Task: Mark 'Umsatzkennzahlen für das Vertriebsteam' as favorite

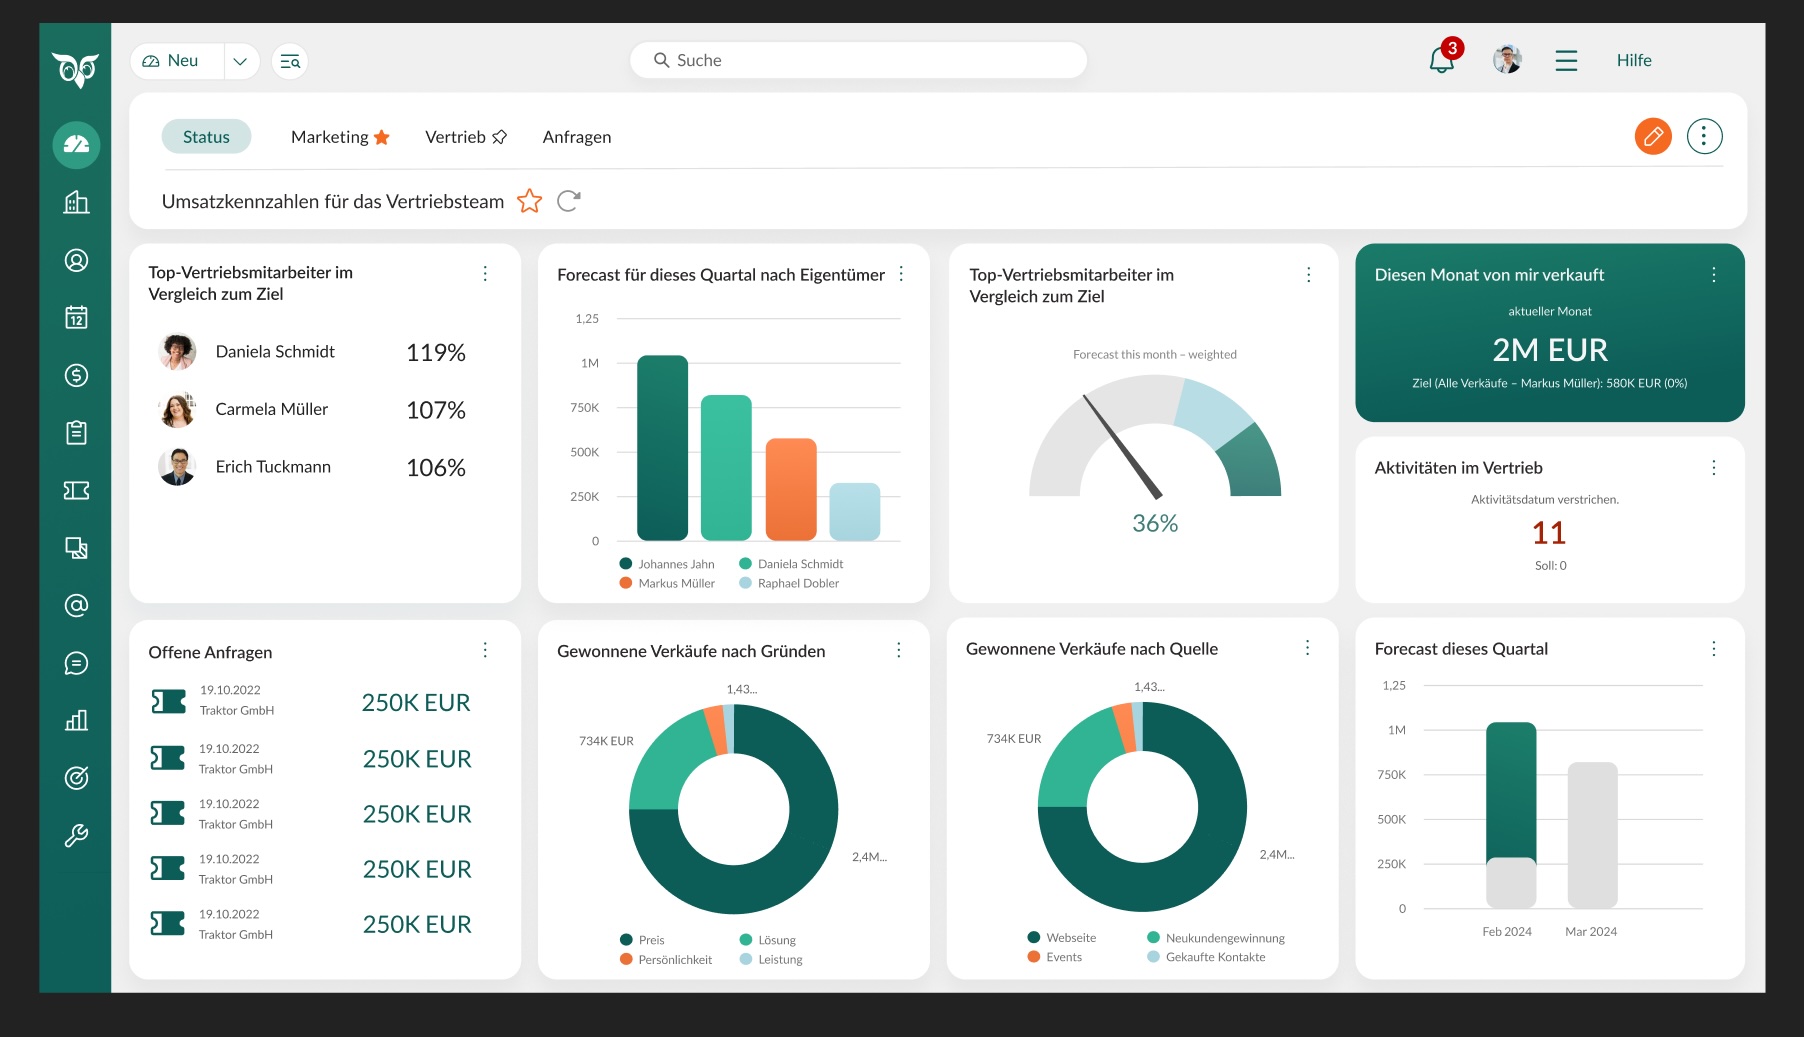Action: 530,201
